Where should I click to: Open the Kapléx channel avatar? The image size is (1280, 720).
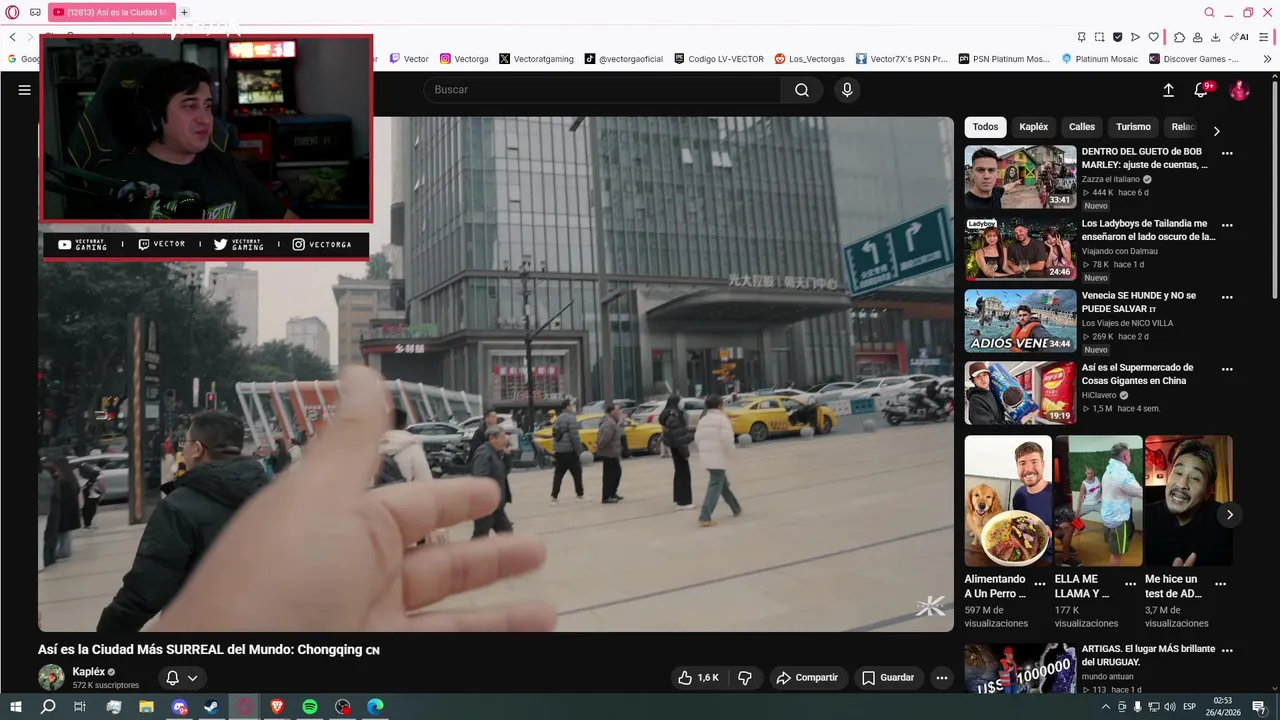point(51,677)
